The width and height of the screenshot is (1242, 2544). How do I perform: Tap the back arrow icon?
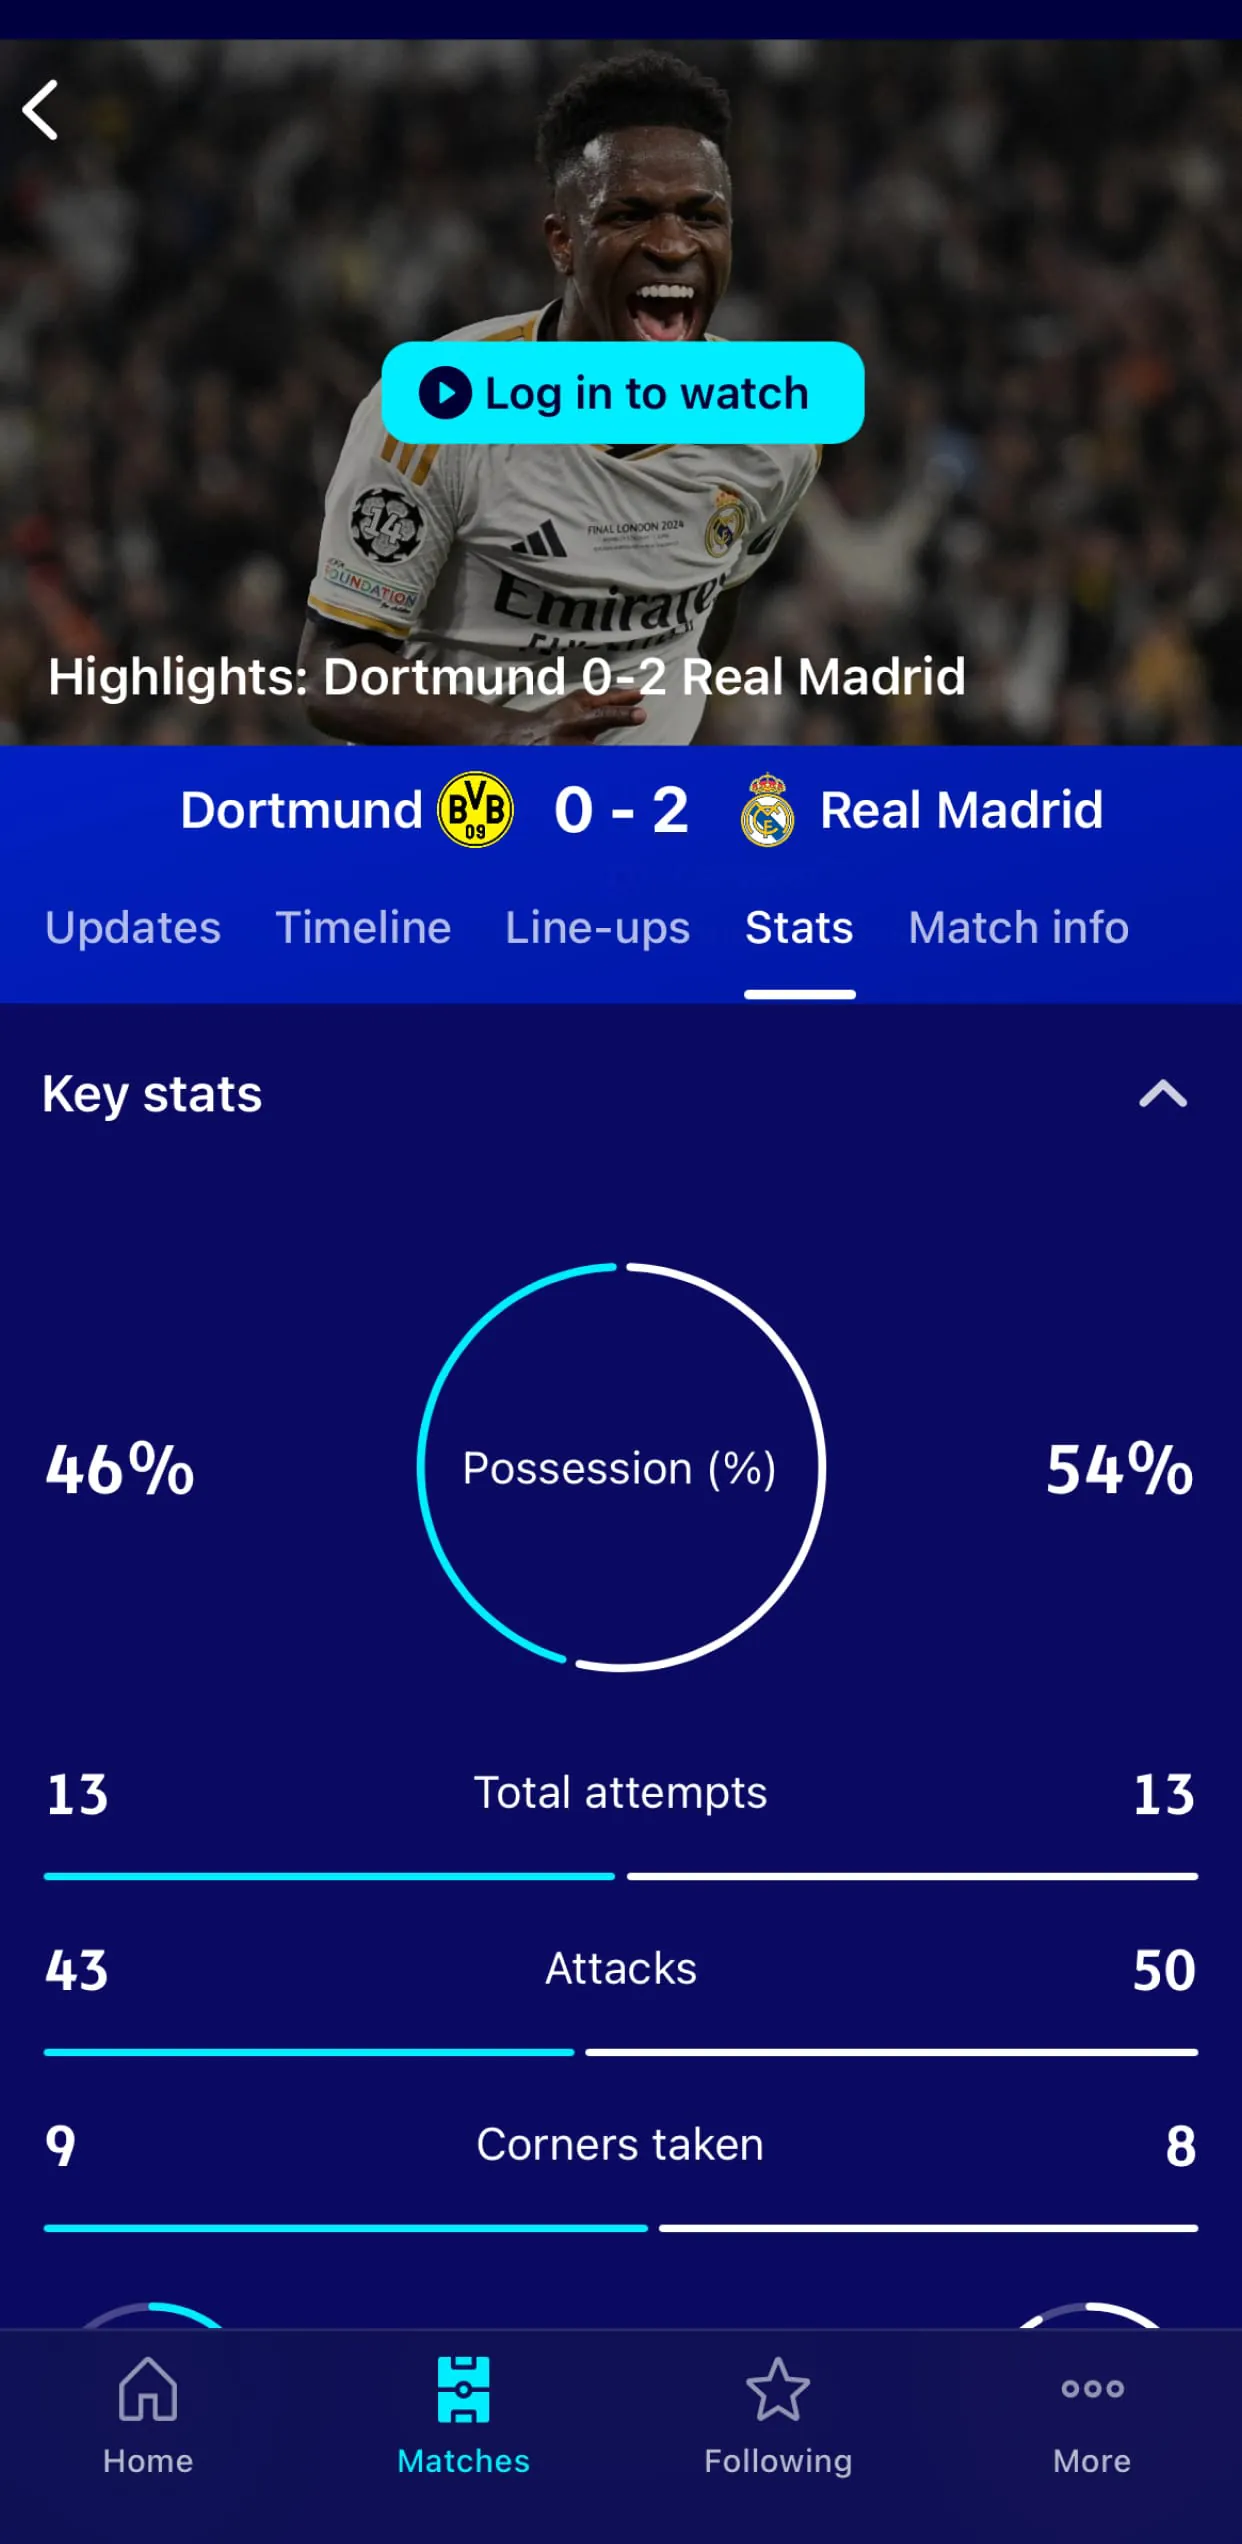tap(42, 110)
